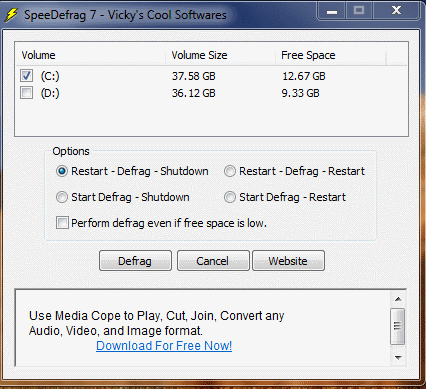This screenshot has height=389, width=426.
Task: Check the (D:) volume checkbox
Action: pyautogui.click(x=26, y=93)
